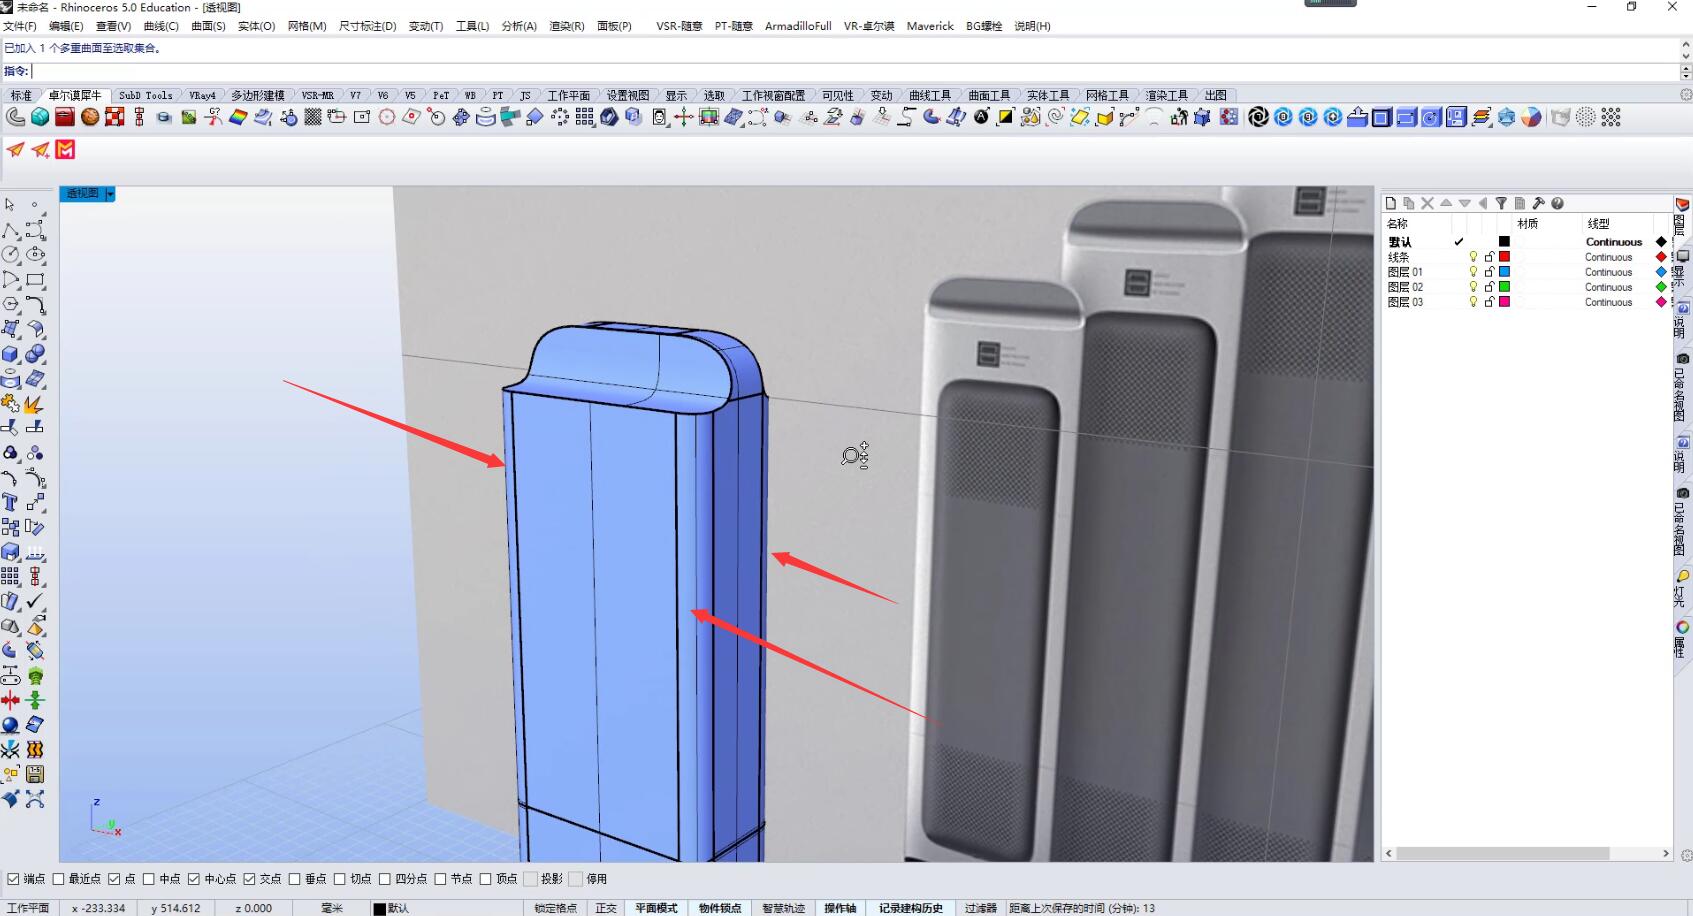Open the 曲面(S) menu
This screenshot has height=916, width=1693.
(x=208, y=26)
